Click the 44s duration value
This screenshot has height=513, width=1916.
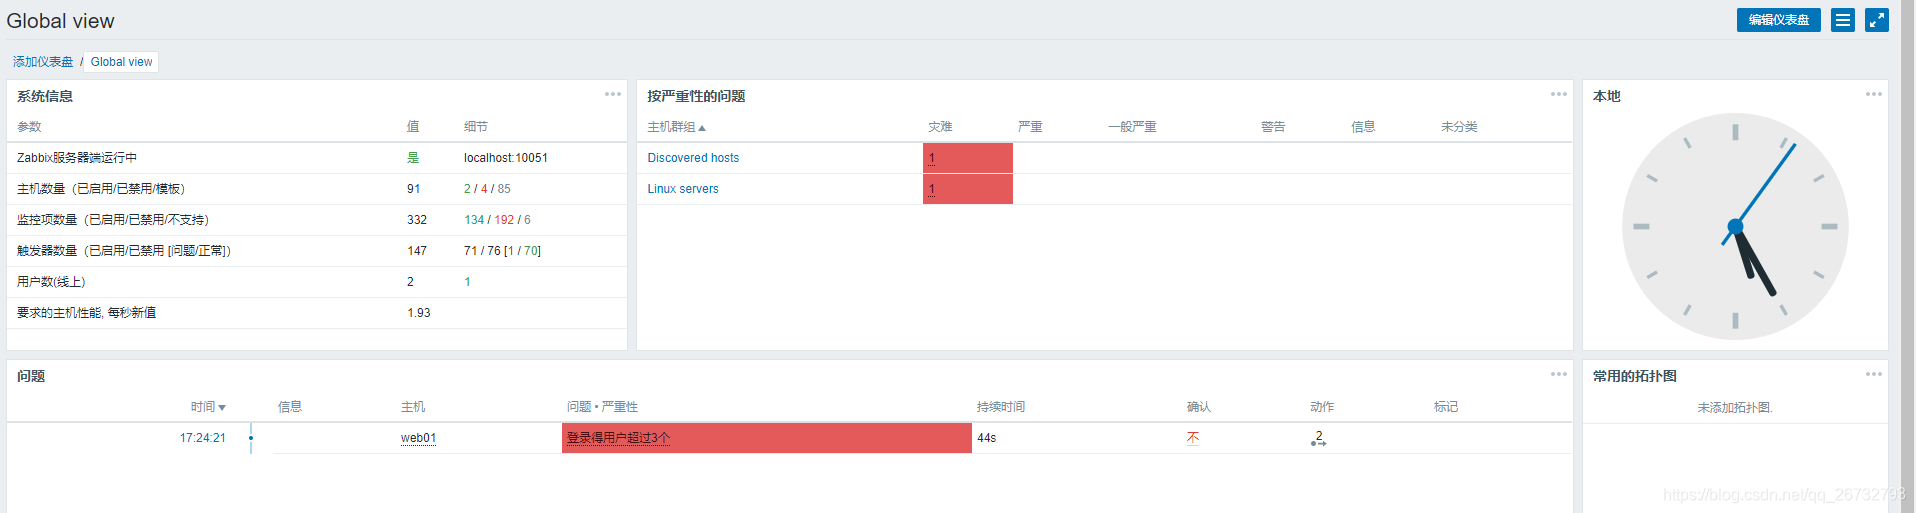(987, 438)
